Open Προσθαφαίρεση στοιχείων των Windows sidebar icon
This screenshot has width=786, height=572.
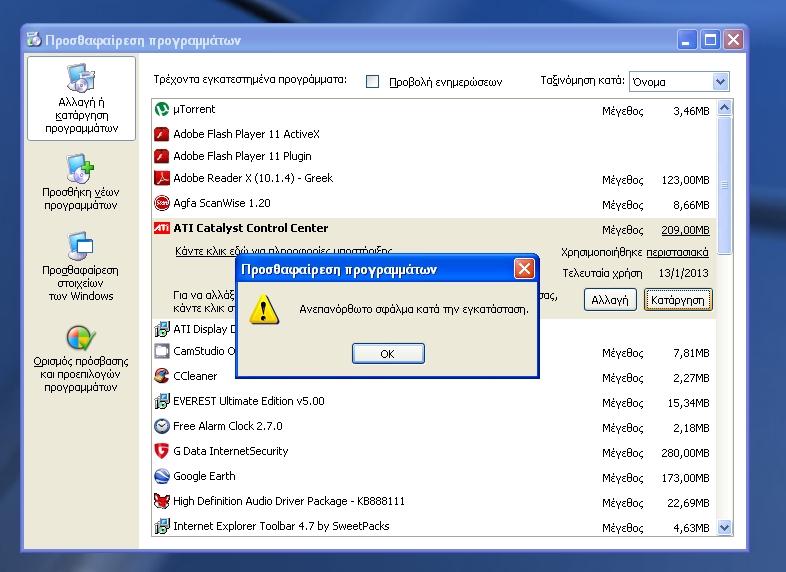coord(81,246)
